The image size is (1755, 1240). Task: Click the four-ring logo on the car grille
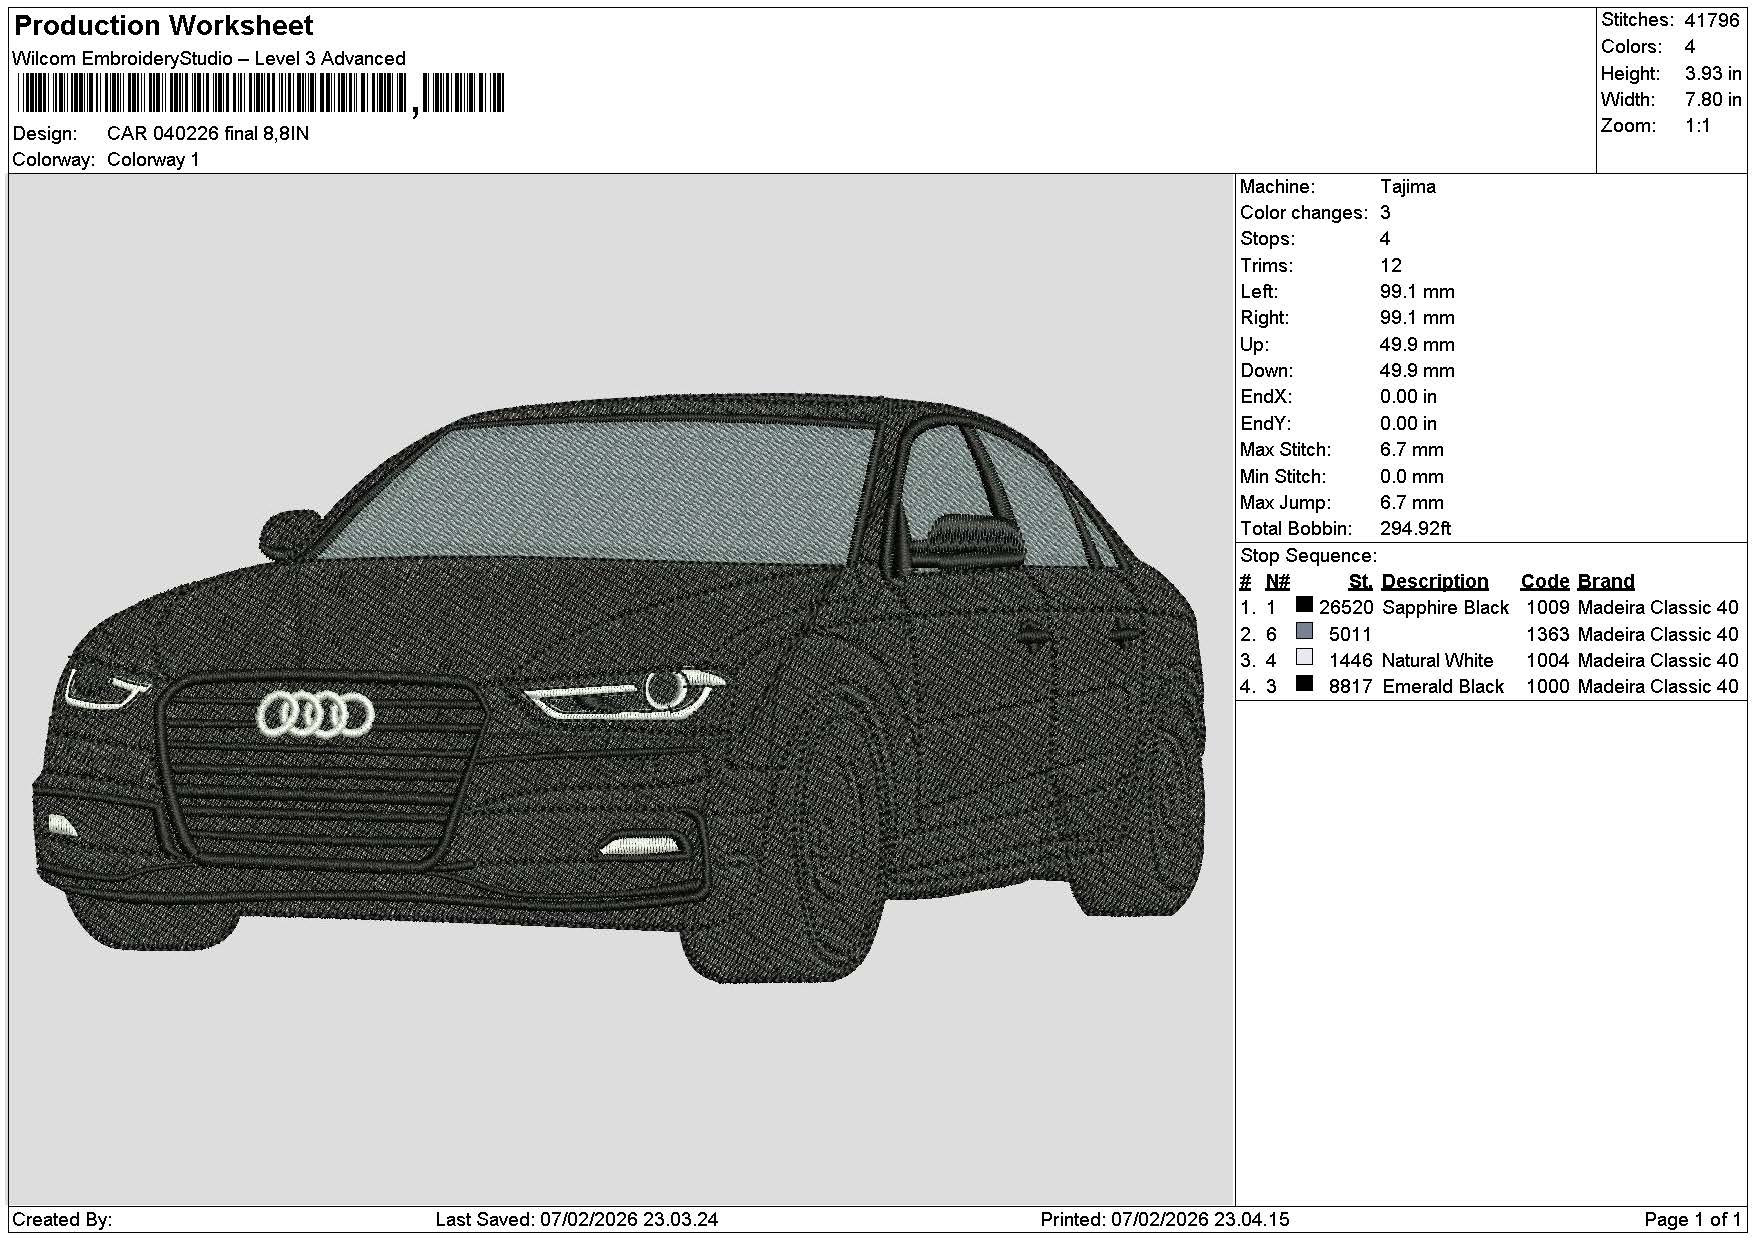(315, 713)
